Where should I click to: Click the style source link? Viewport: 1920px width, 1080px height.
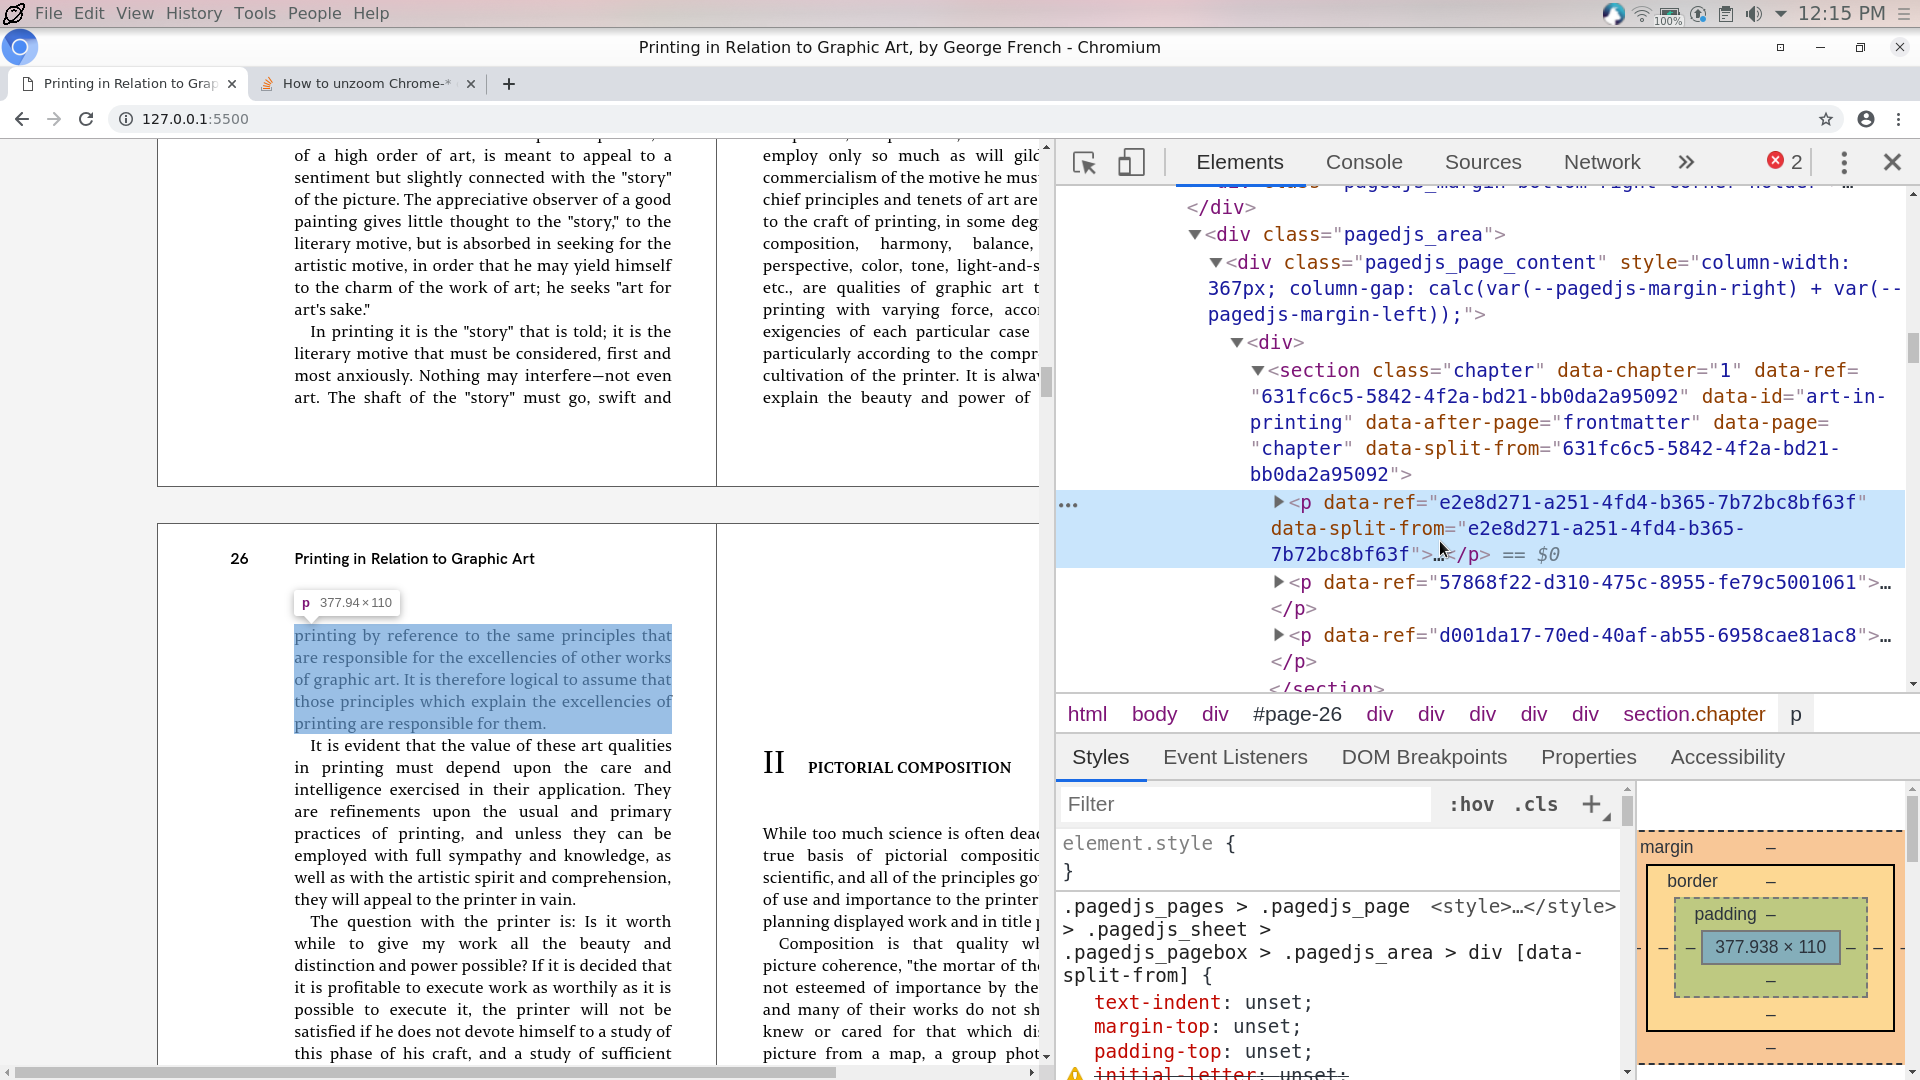click(x=1522, y=907)
